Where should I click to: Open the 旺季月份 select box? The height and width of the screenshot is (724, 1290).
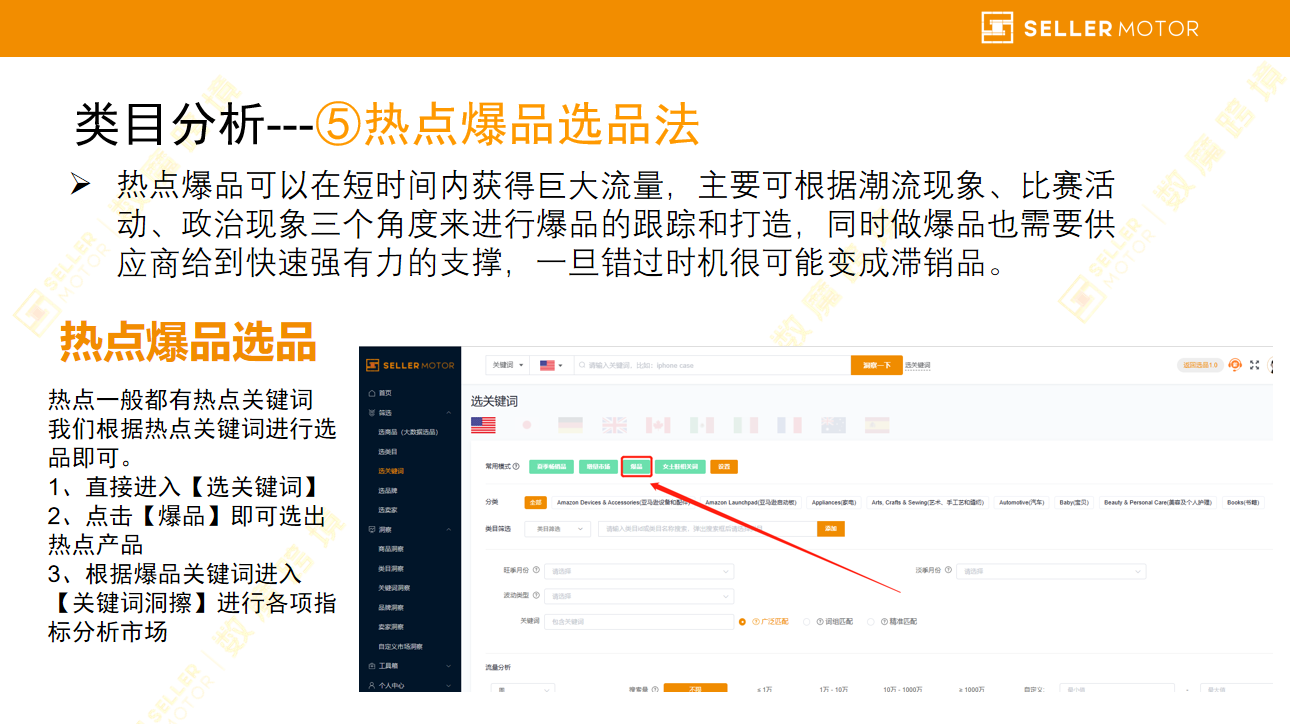tap(640, 572)
